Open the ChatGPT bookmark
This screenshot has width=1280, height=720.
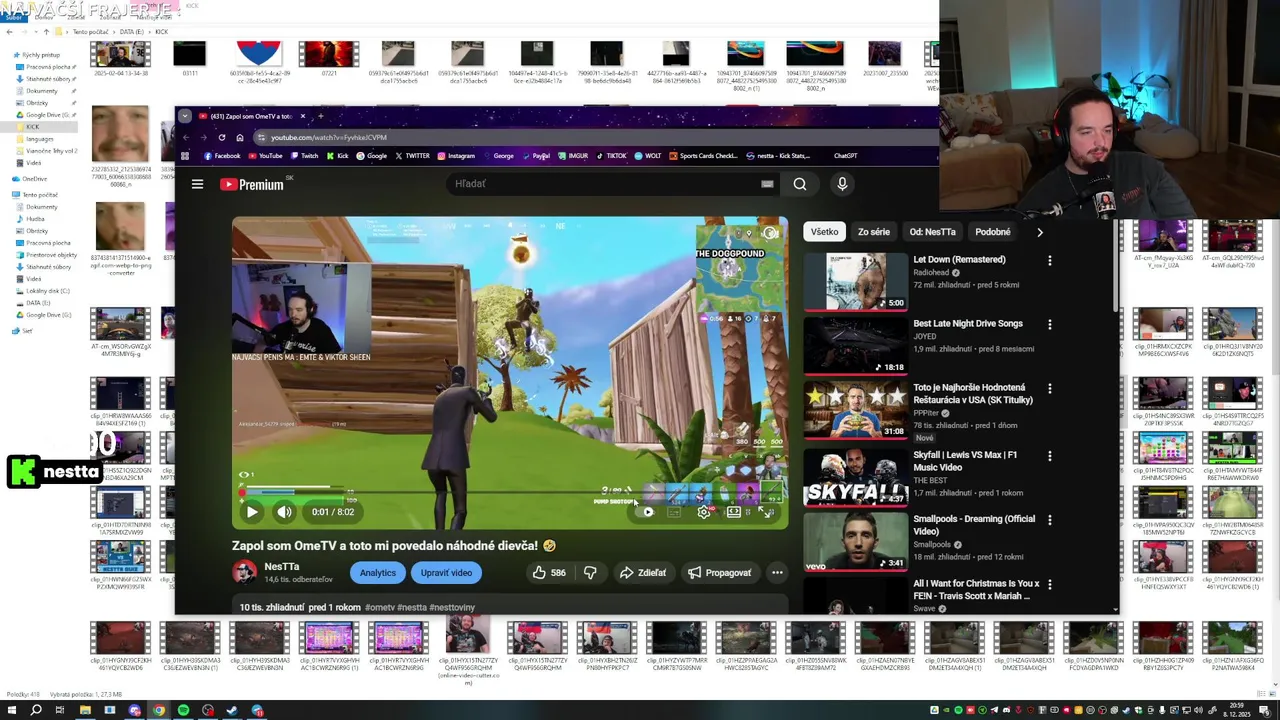[845, 156]
